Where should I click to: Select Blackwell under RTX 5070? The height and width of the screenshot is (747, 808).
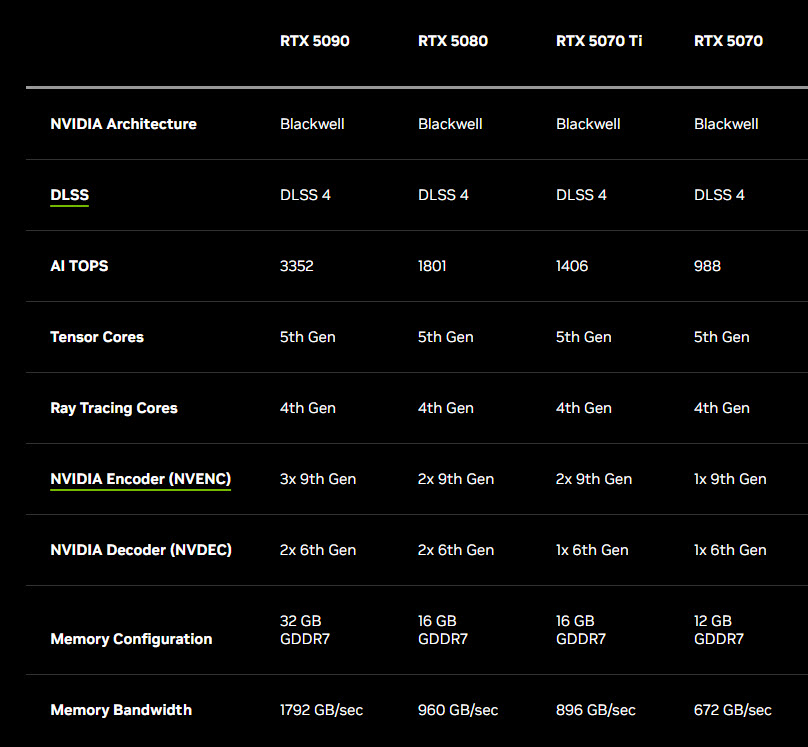[x=726, y=124]
